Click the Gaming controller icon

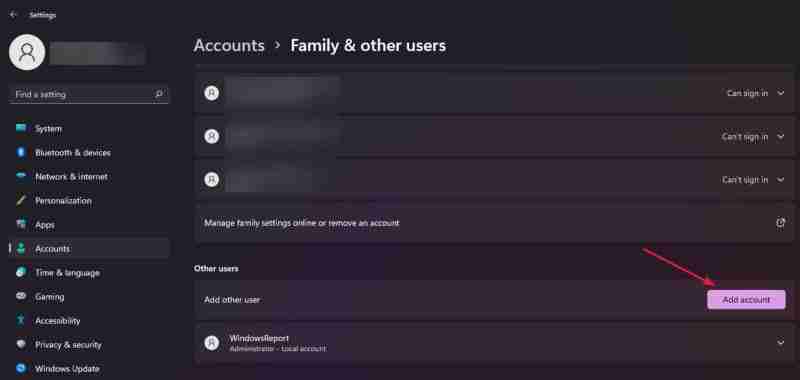(x=21, y=296)
